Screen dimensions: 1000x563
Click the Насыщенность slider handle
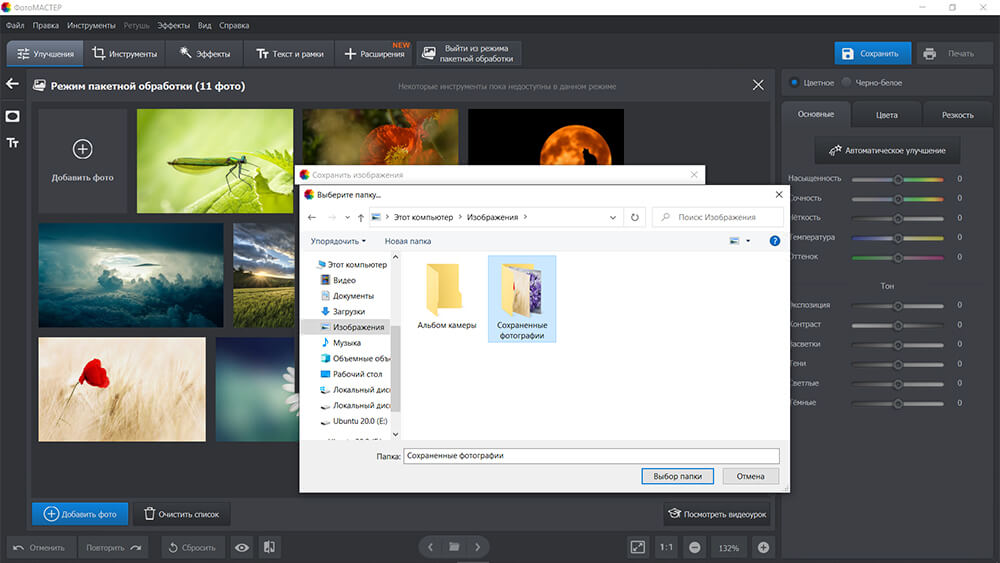point(898,179)
